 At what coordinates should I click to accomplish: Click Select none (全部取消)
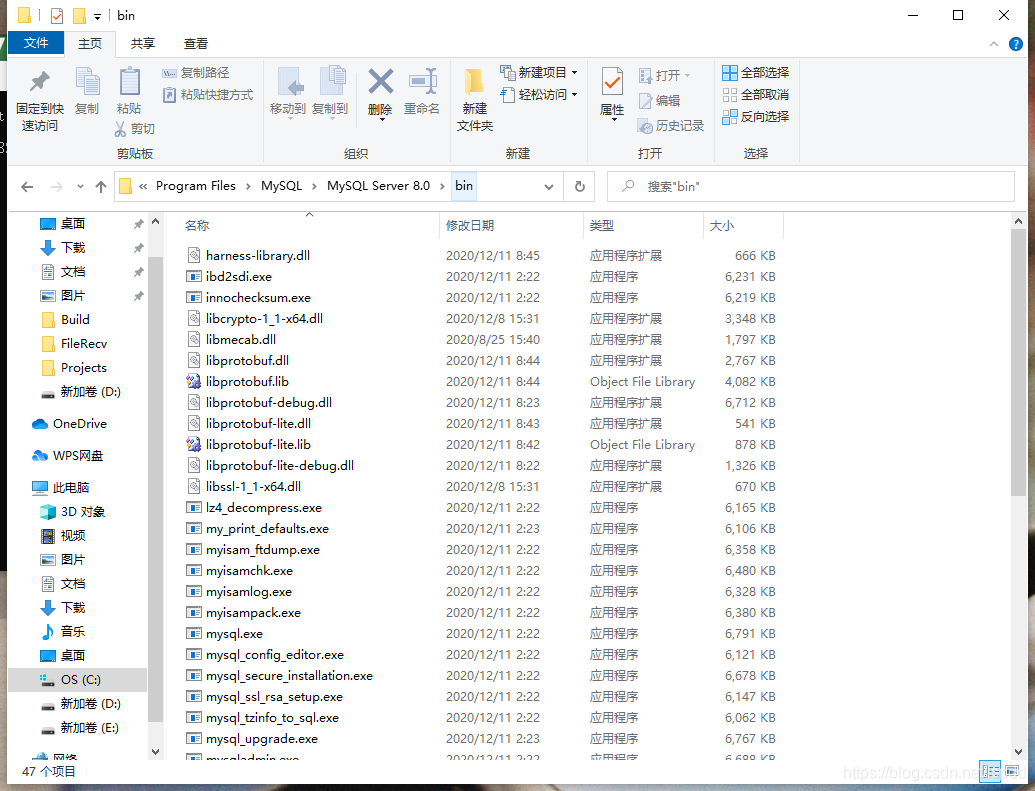point(756,94)
